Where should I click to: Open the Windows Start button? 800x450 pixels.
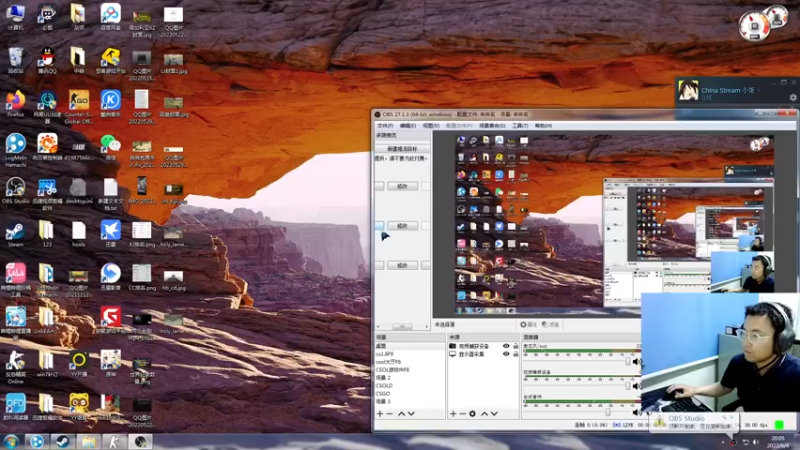[x=11, y=441]
